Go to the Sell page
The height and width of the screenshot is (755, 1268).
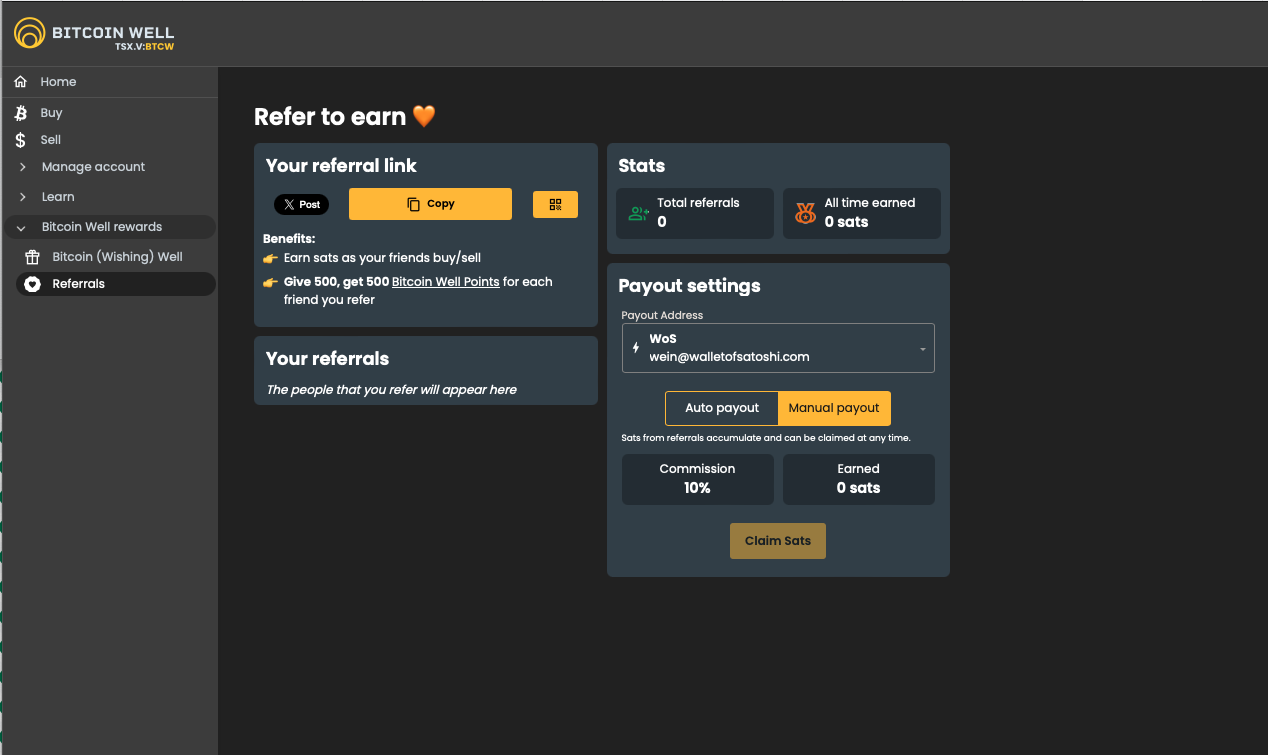50,140
